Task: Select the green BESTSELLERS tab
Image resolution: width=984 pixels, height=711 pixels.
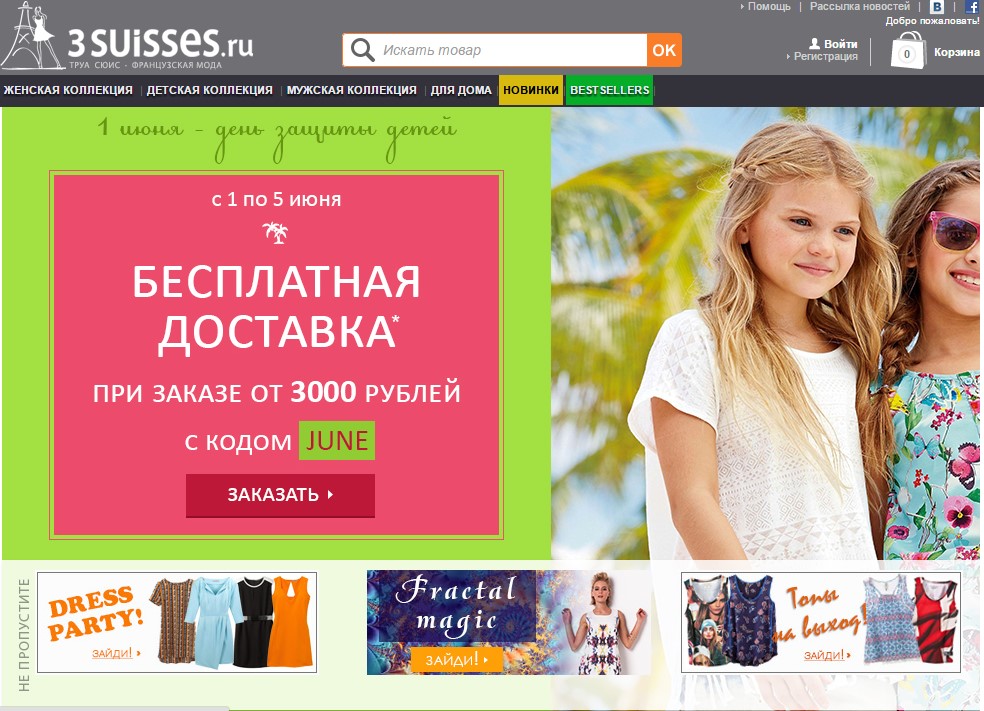Action: point(609,90)
